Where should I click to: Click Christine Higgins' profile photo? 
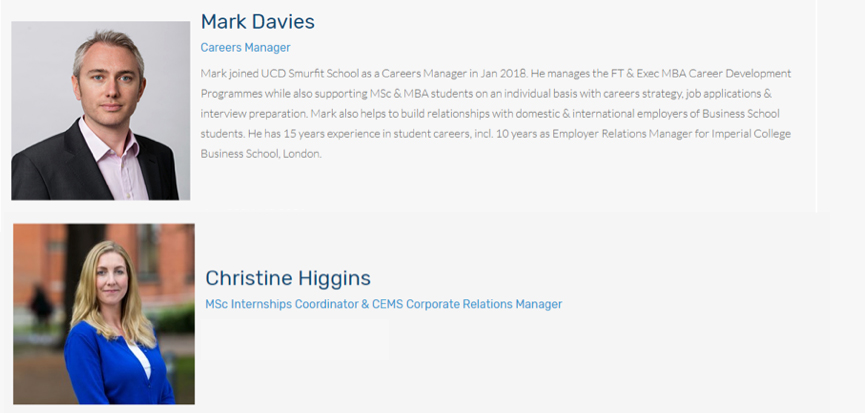(x=104, y=313)
